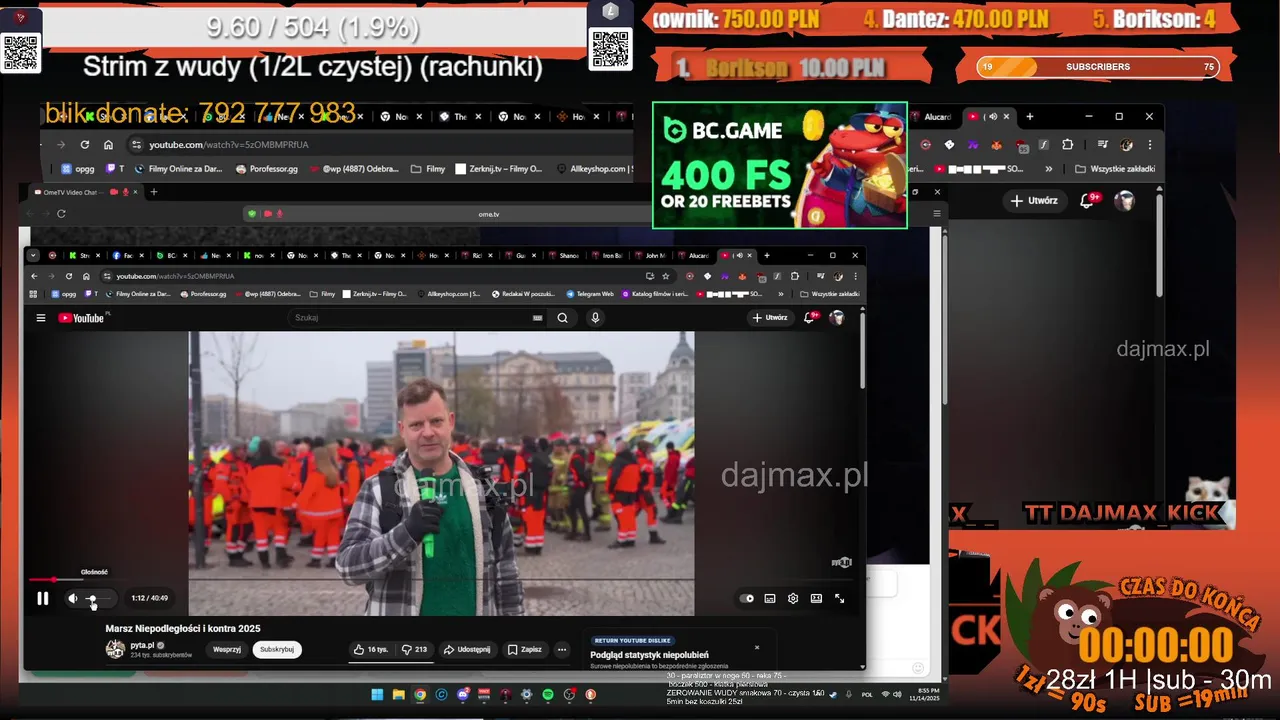
Task: Close the Return YouTube Dislike popup
Action: (757, 647)
